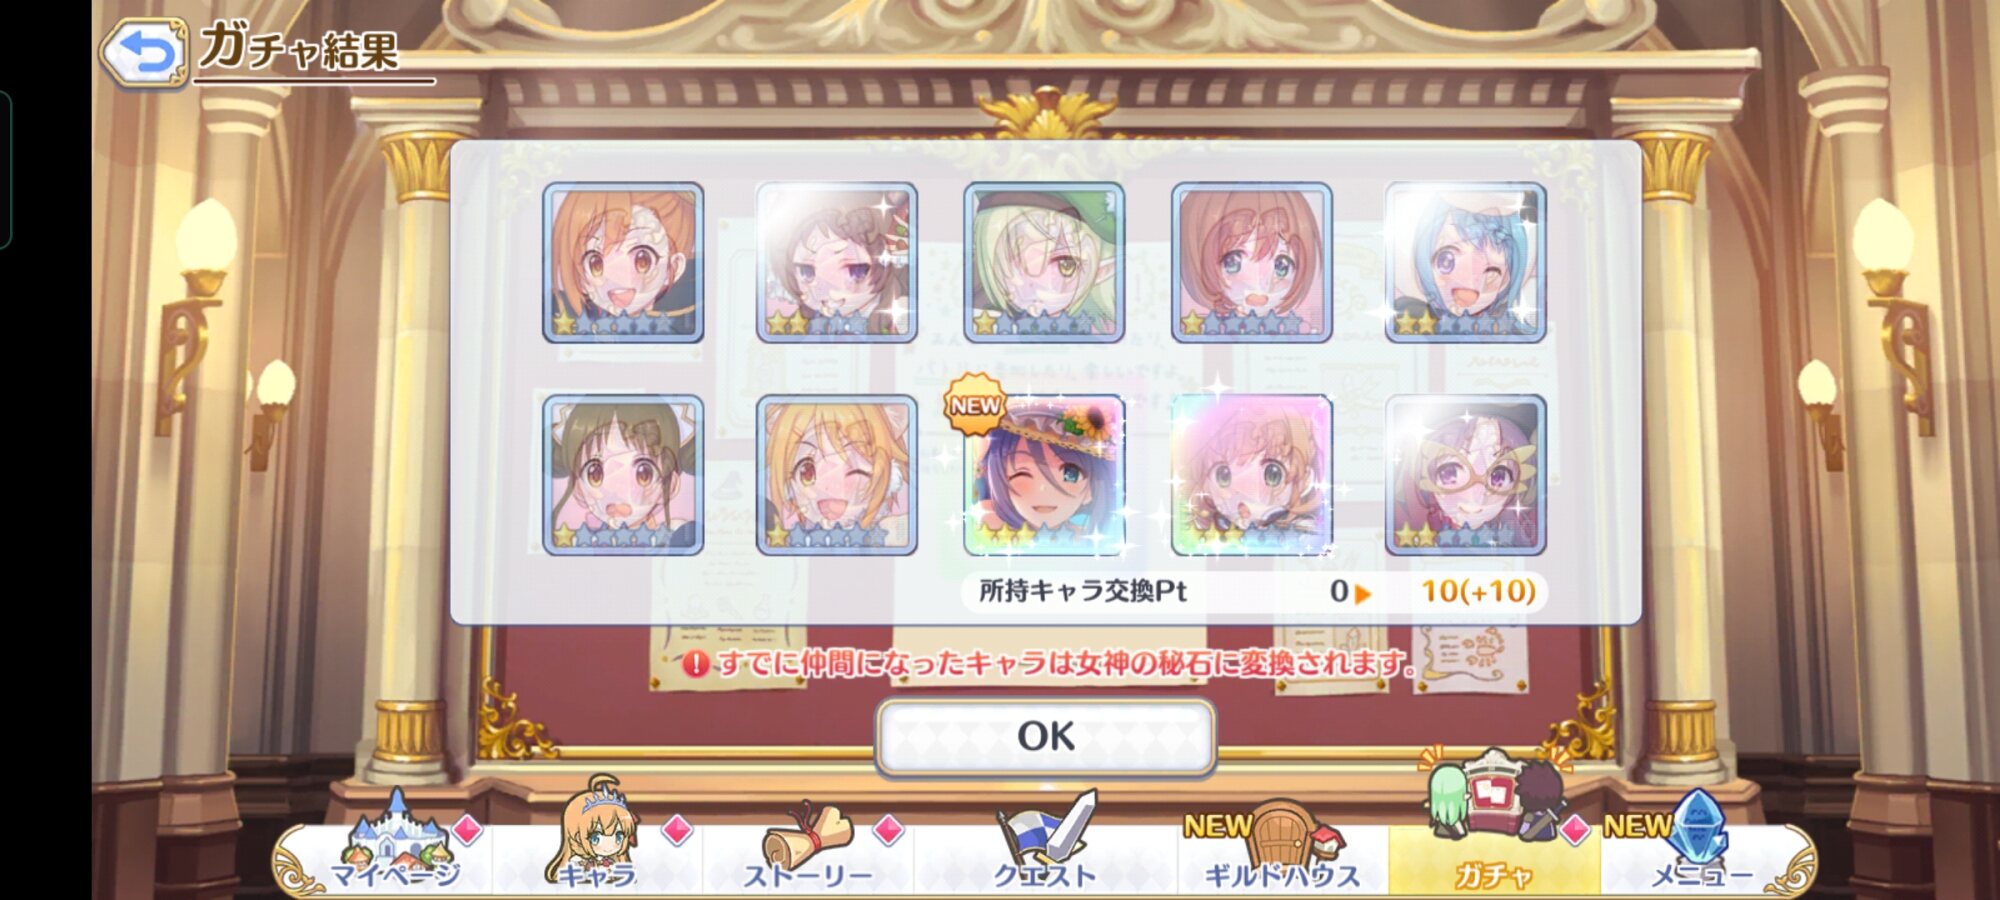Tap the 所持キャラ交換Pt points bar
Viewport: 2000px width, 900px height.
tap(1255, 591)
